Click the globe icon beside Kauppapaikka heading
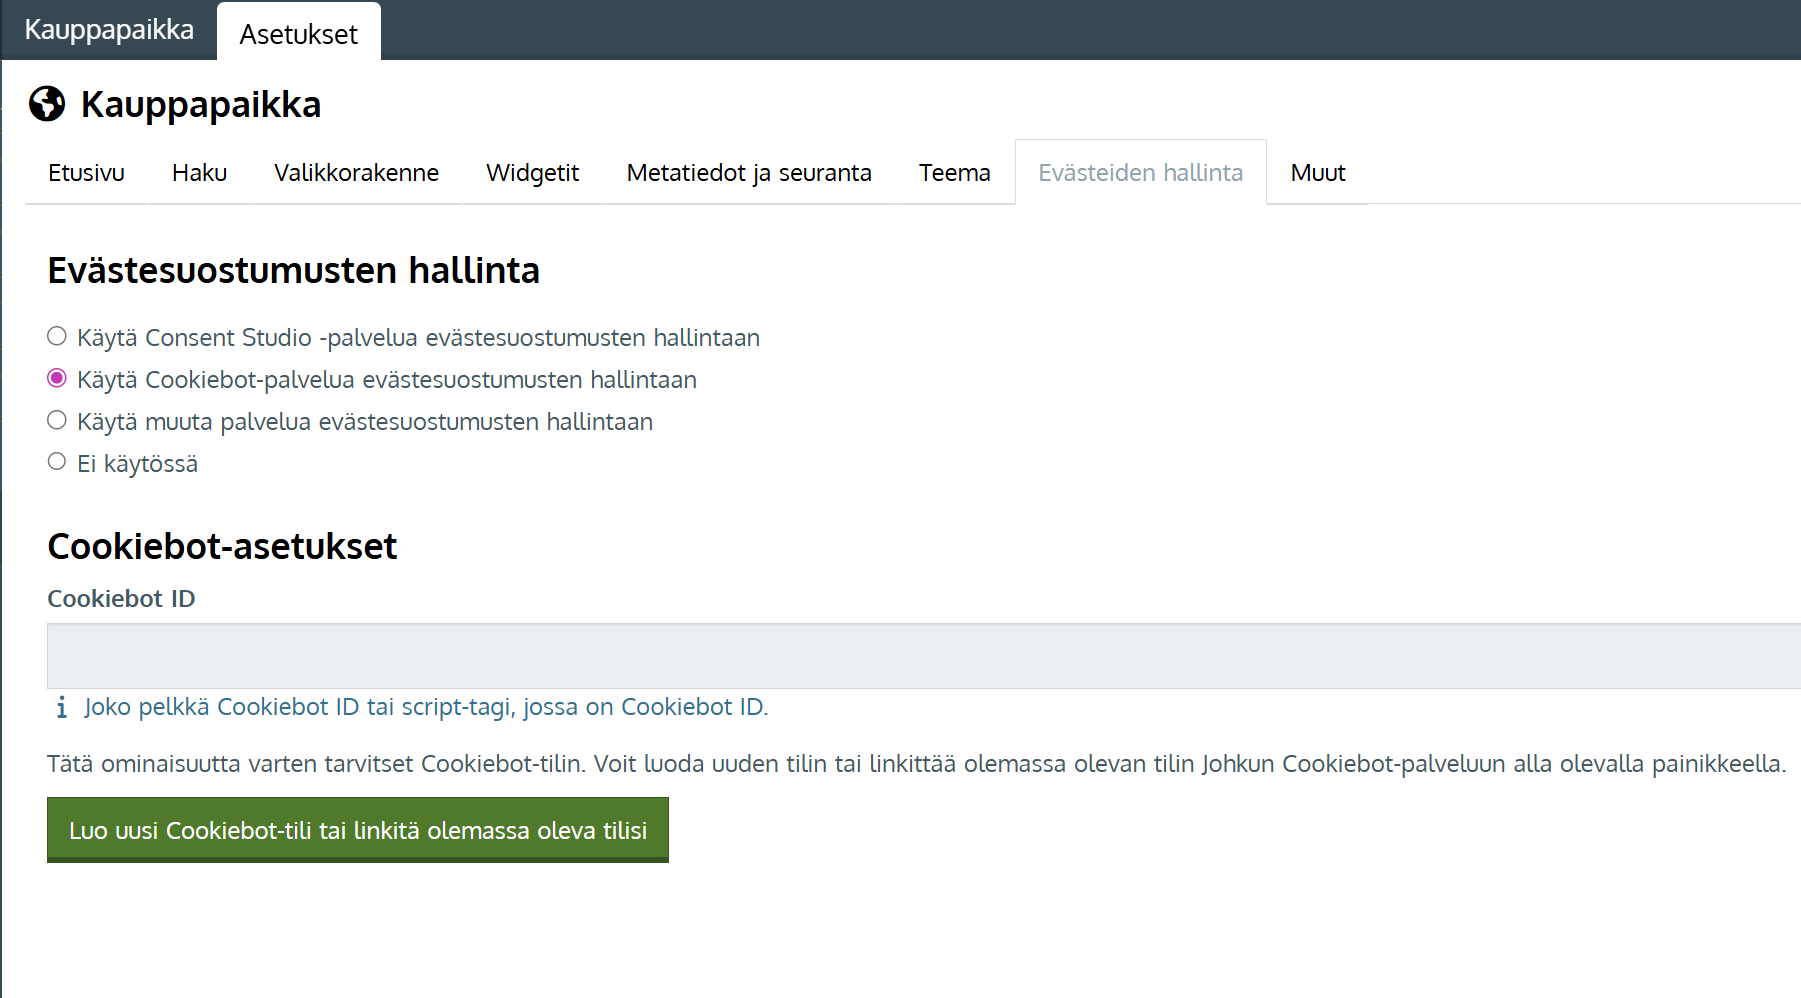 47,104
